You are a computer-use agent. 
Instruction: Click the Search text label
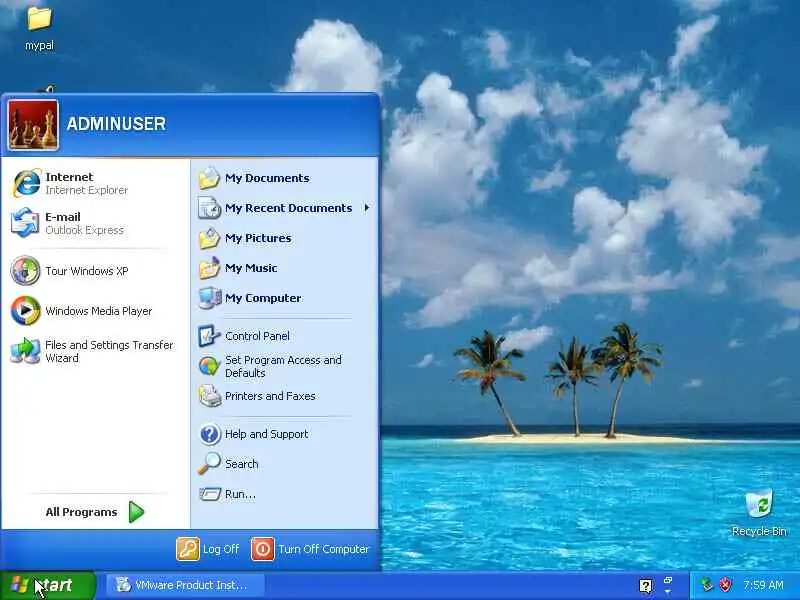[242, 464]
